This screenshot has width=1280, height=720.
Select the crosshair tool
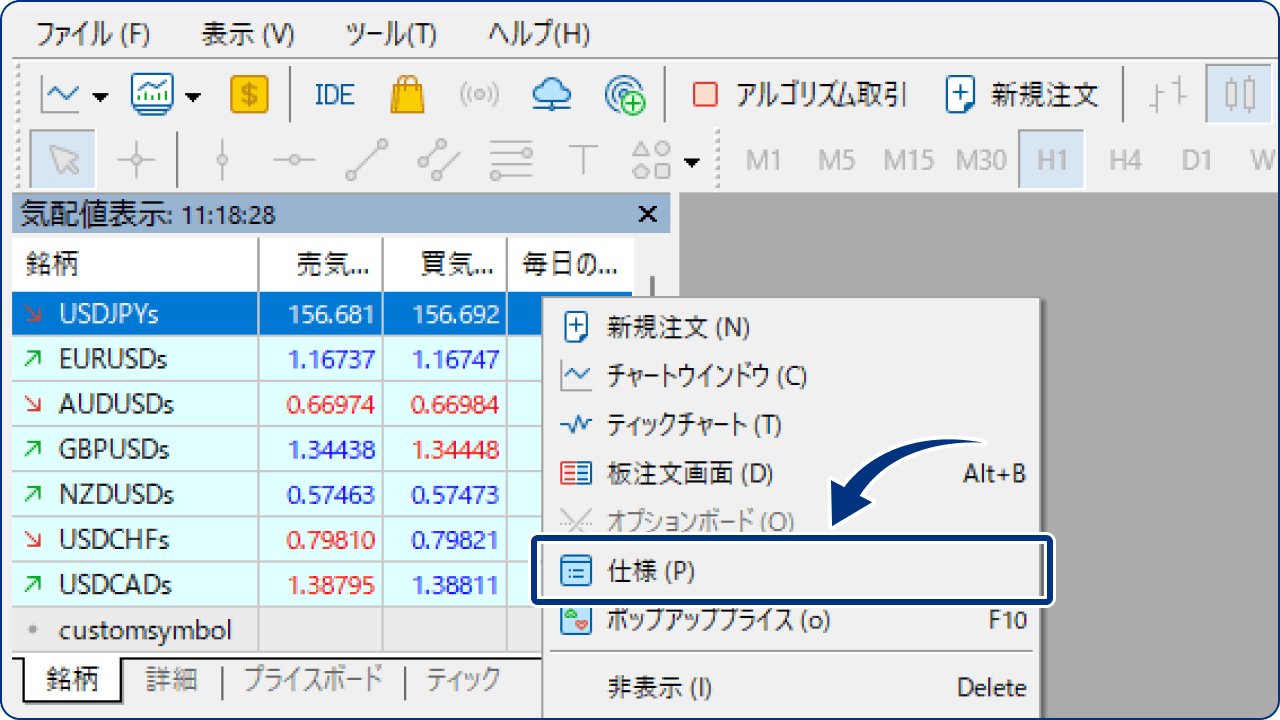(135, 159)
